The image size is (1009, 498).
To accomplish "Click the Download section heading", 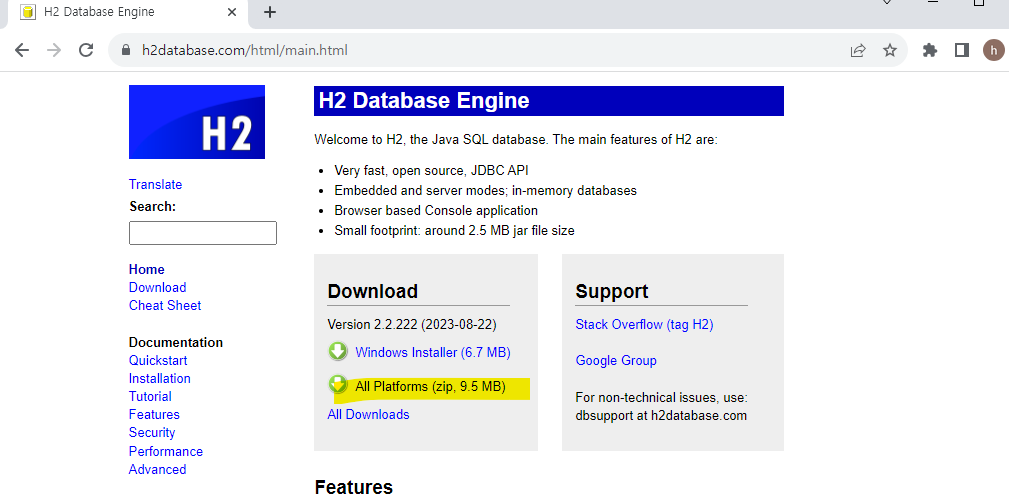I will tap(373, 291).
